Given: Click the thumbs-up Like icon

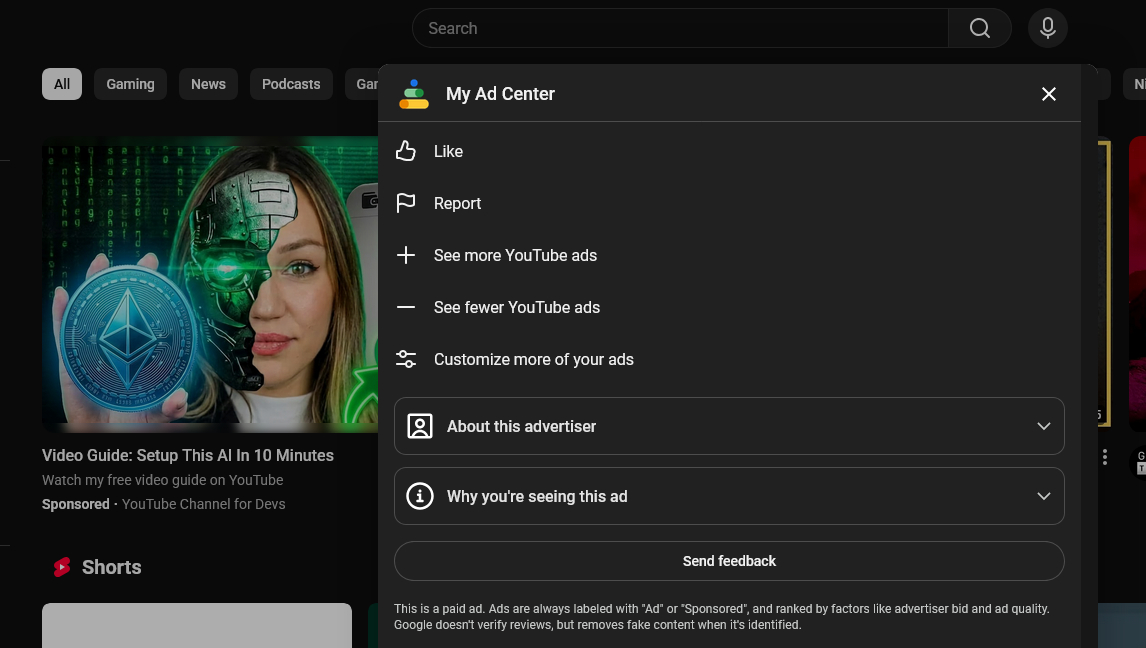Looking at the screenshot, I should [x=406, y=151].
